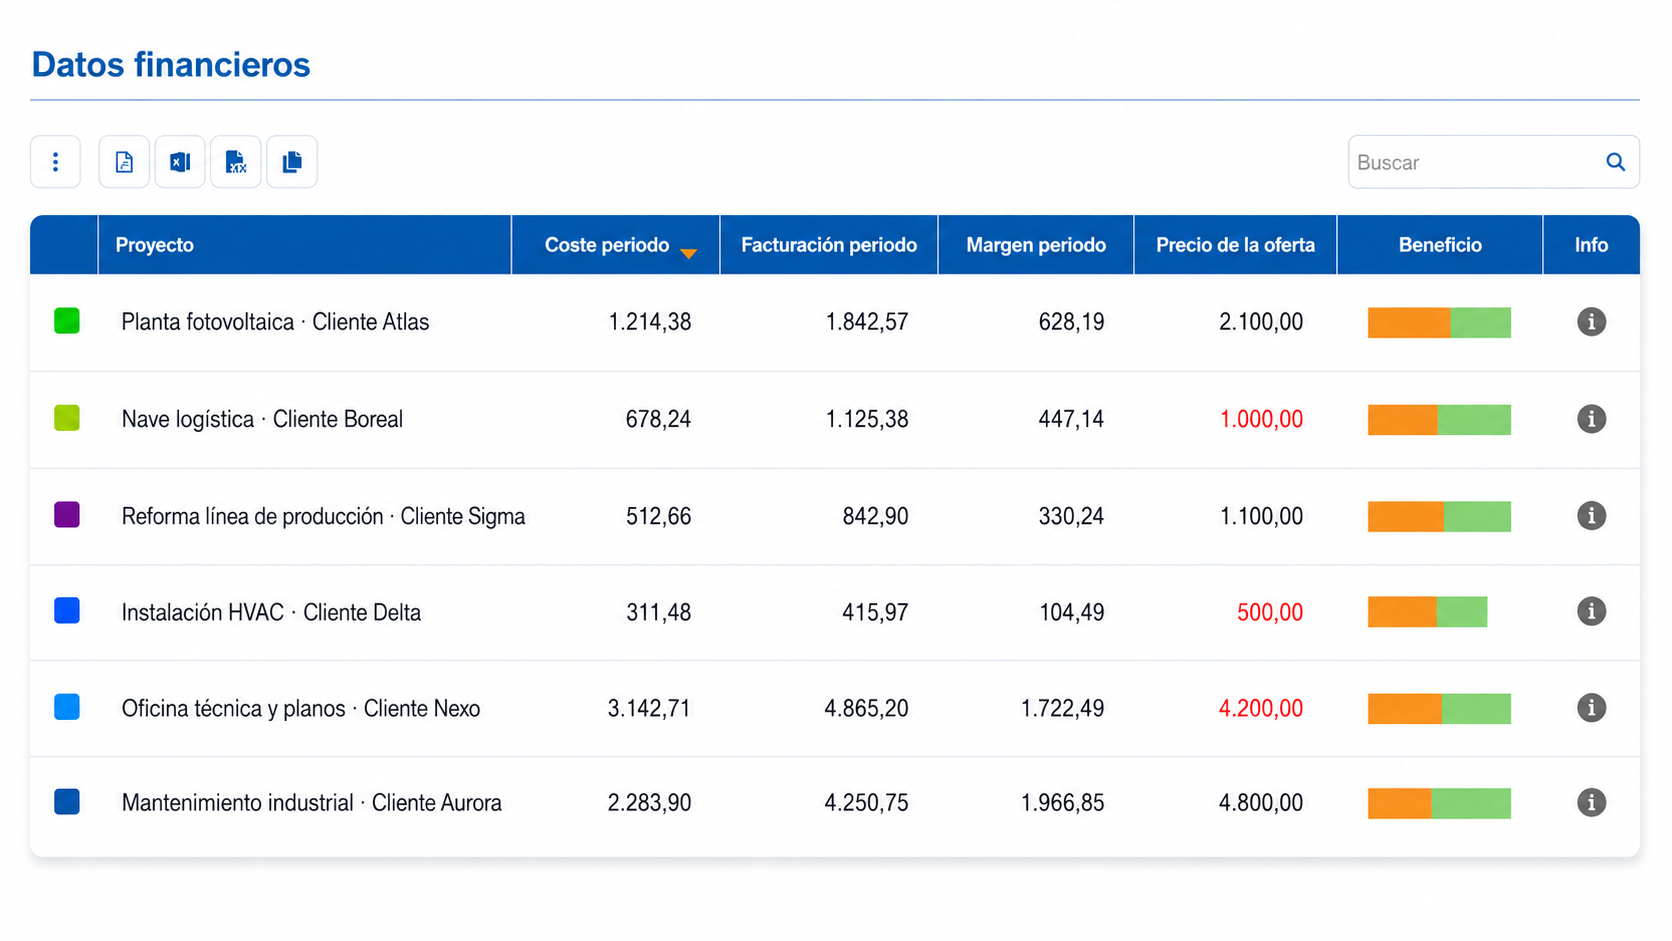Click the offer price 2.100,00
The image size is (1672, 941).
click(x=1261, y=322)
